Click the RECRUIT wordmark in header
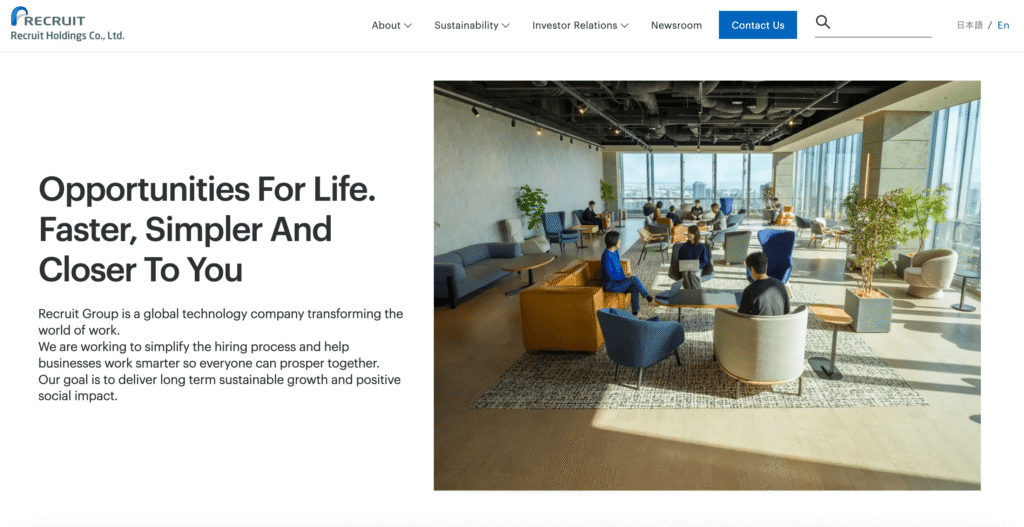Viewport: 1024px width, 527px height. [x=56, y=20]
